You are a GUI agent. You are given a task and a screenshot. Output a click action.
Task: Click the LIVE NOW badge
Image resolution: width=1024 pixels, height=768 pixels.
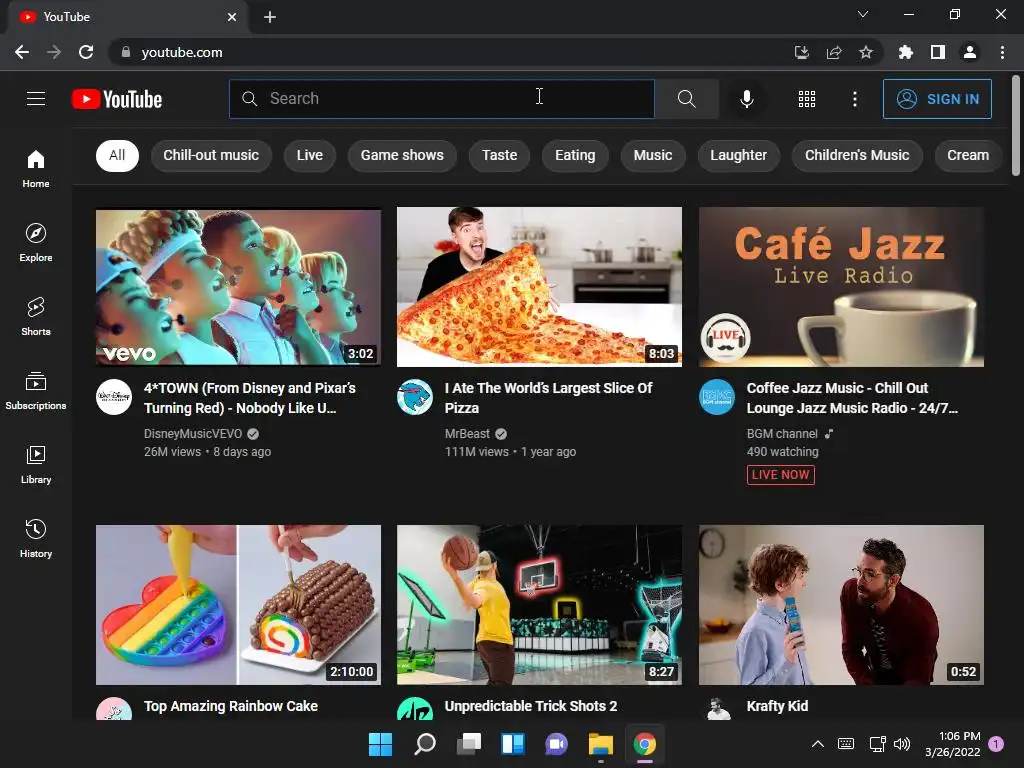(780, 475)
